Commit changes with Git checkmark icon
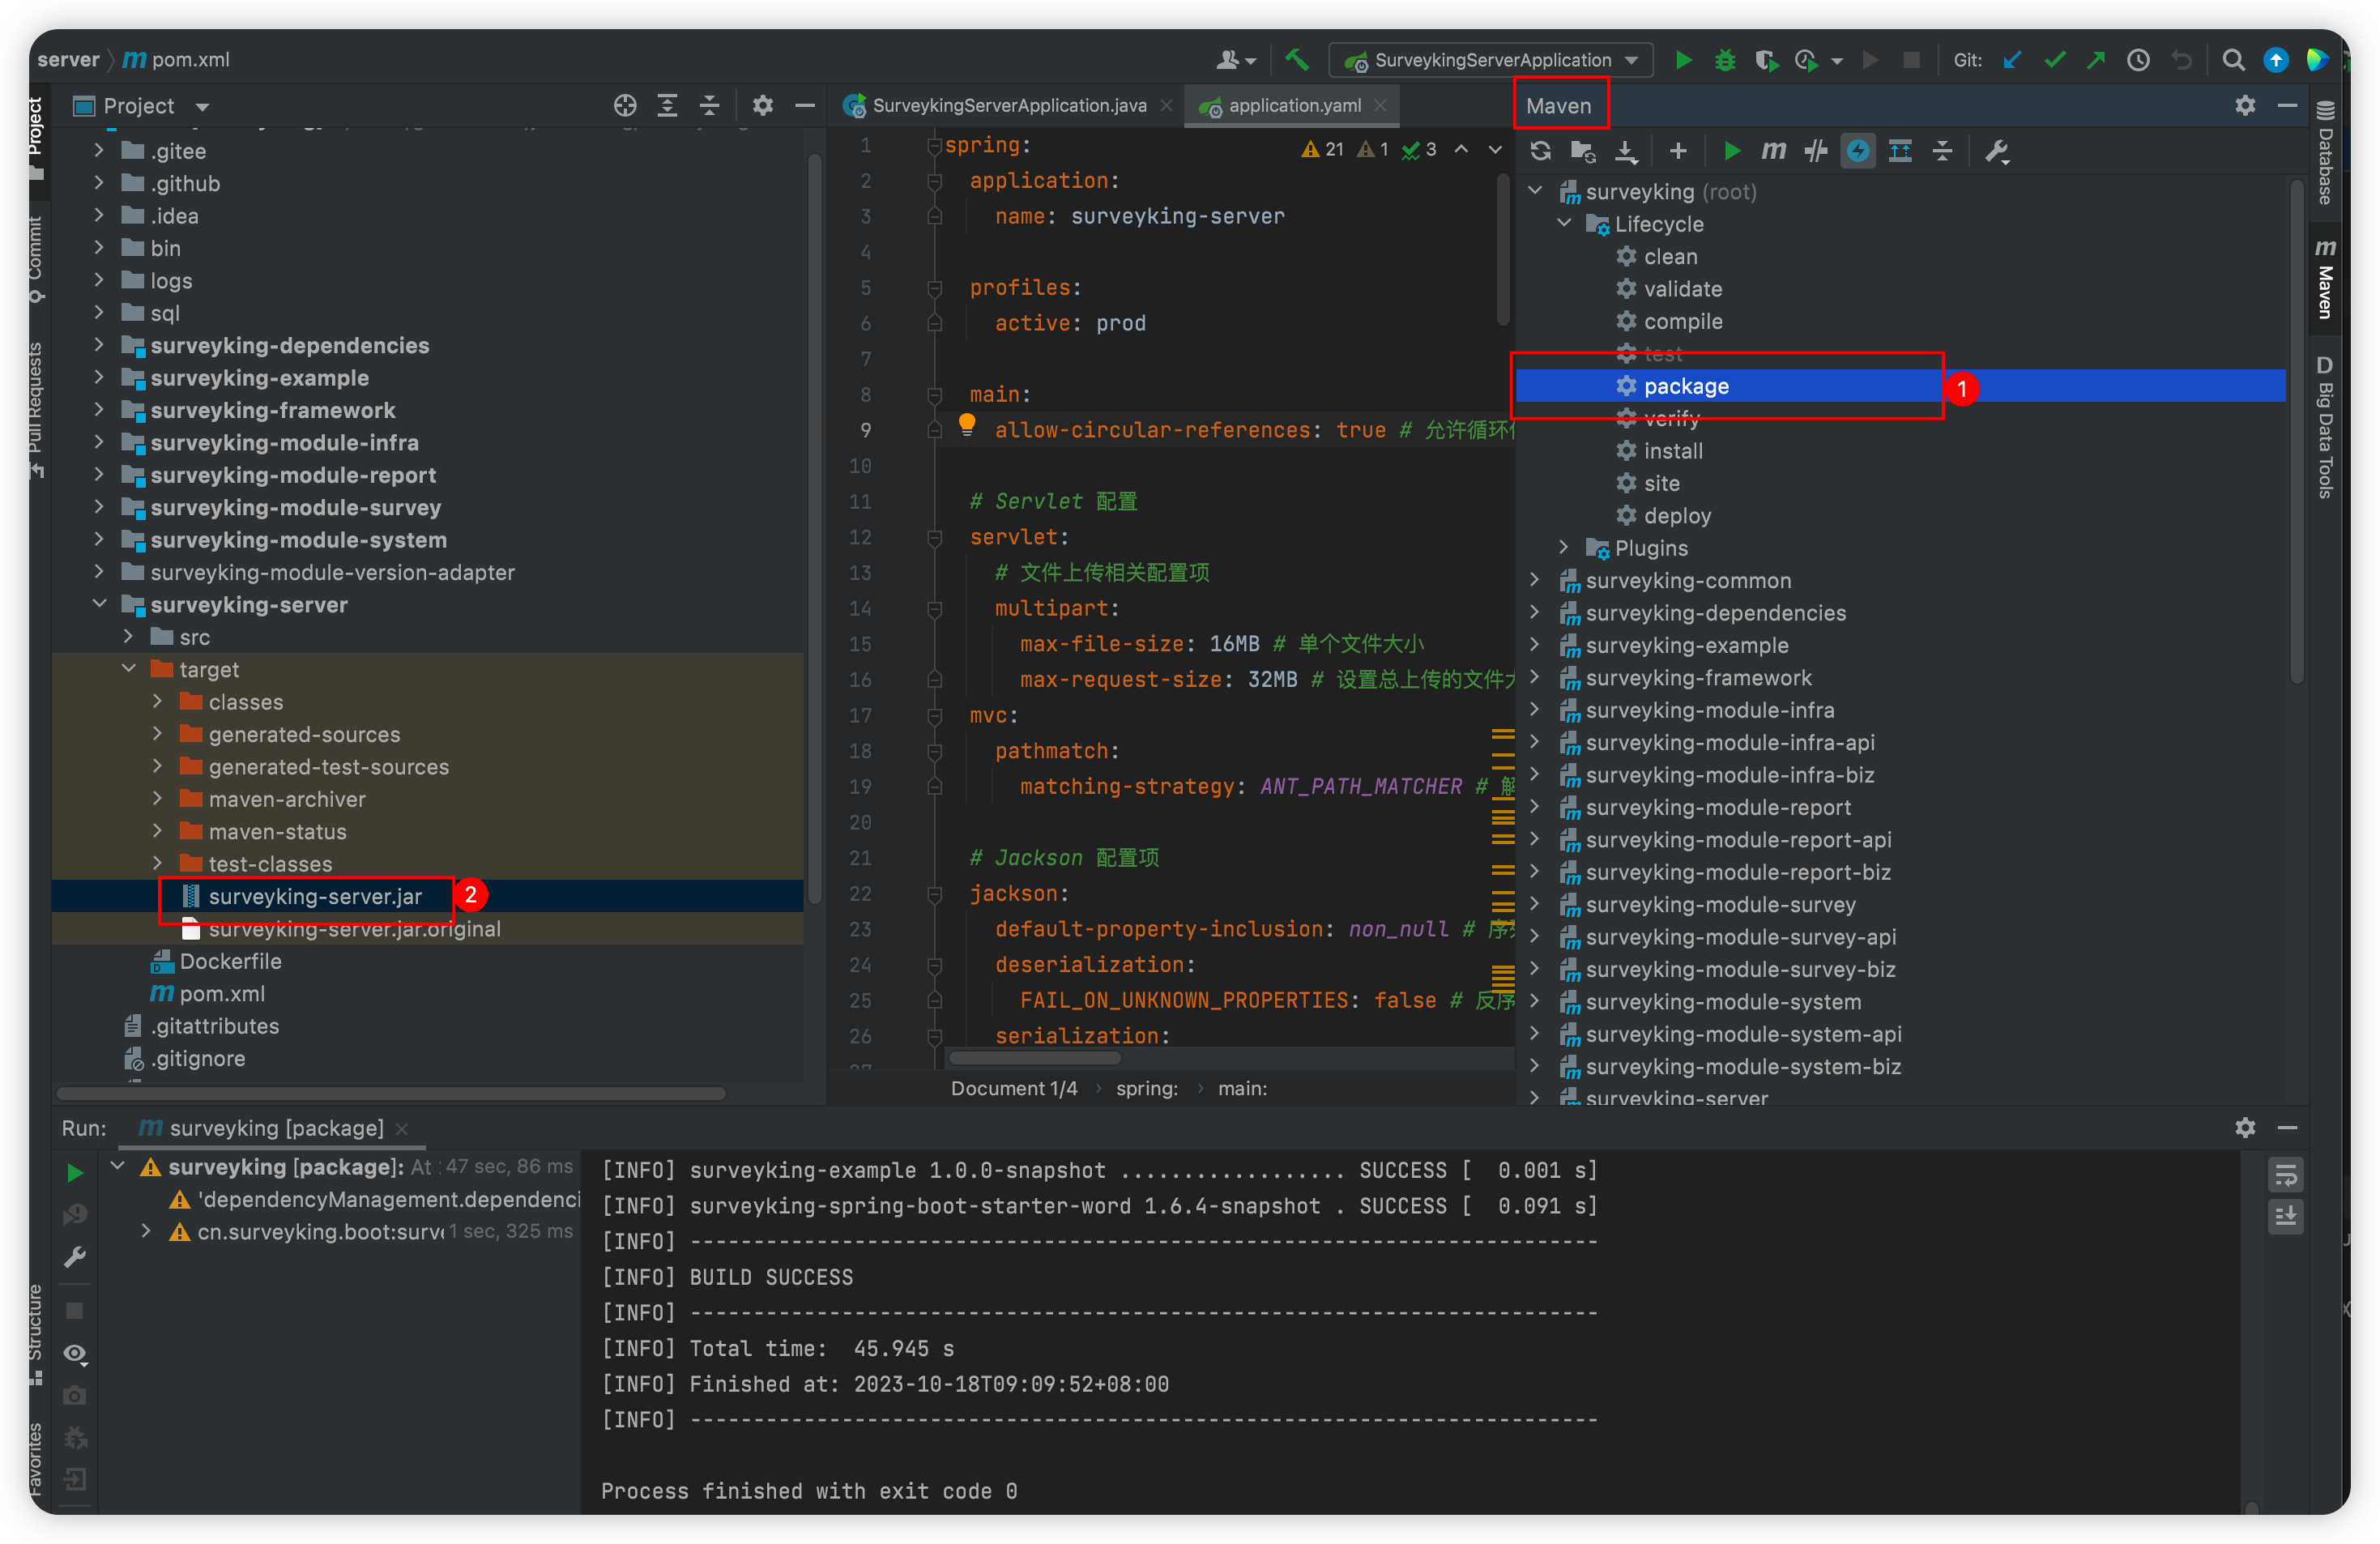2380x1544 pixels. pos(2054,60)
